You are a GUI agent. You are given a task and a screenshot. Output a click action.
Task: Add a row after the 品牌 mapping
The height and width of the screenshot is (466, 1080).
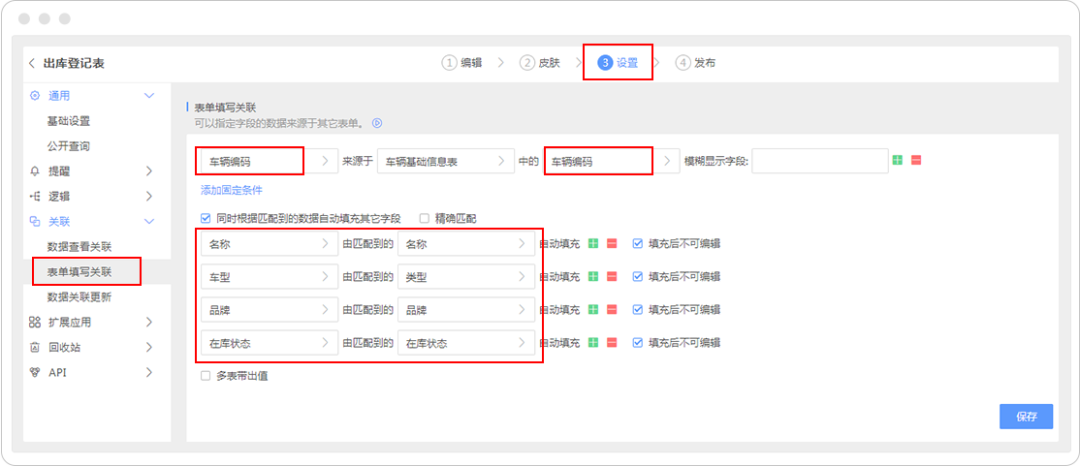593,310
